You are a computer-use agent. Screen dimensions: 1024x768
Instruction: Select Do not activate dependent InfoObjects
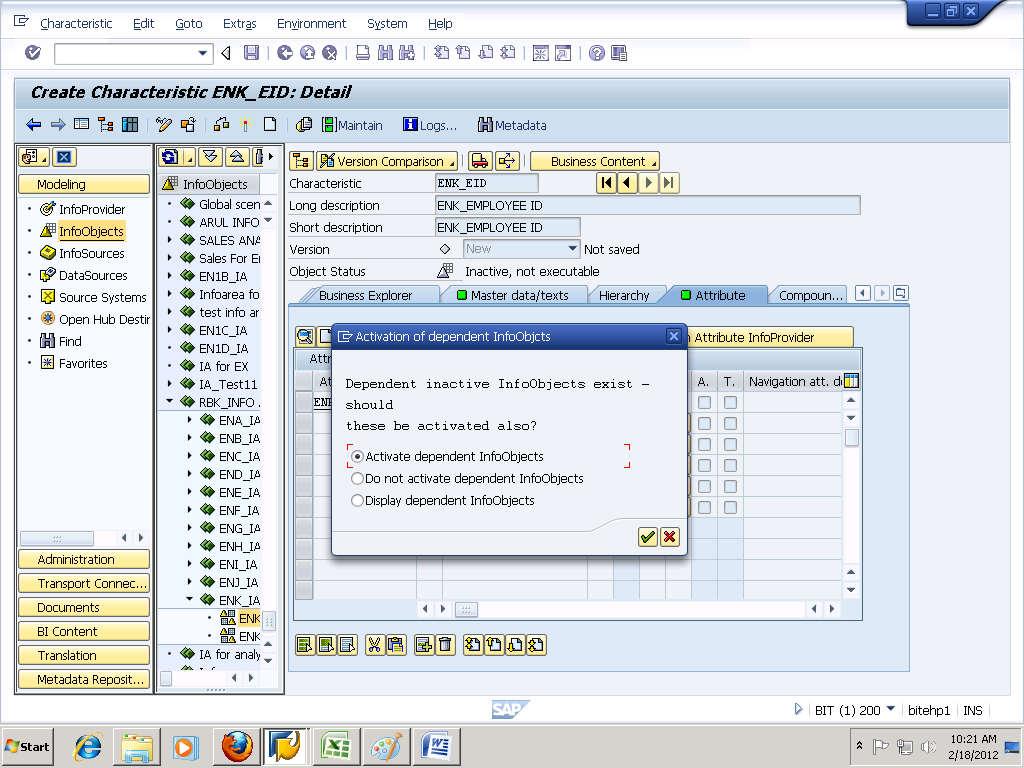[357, 479]
